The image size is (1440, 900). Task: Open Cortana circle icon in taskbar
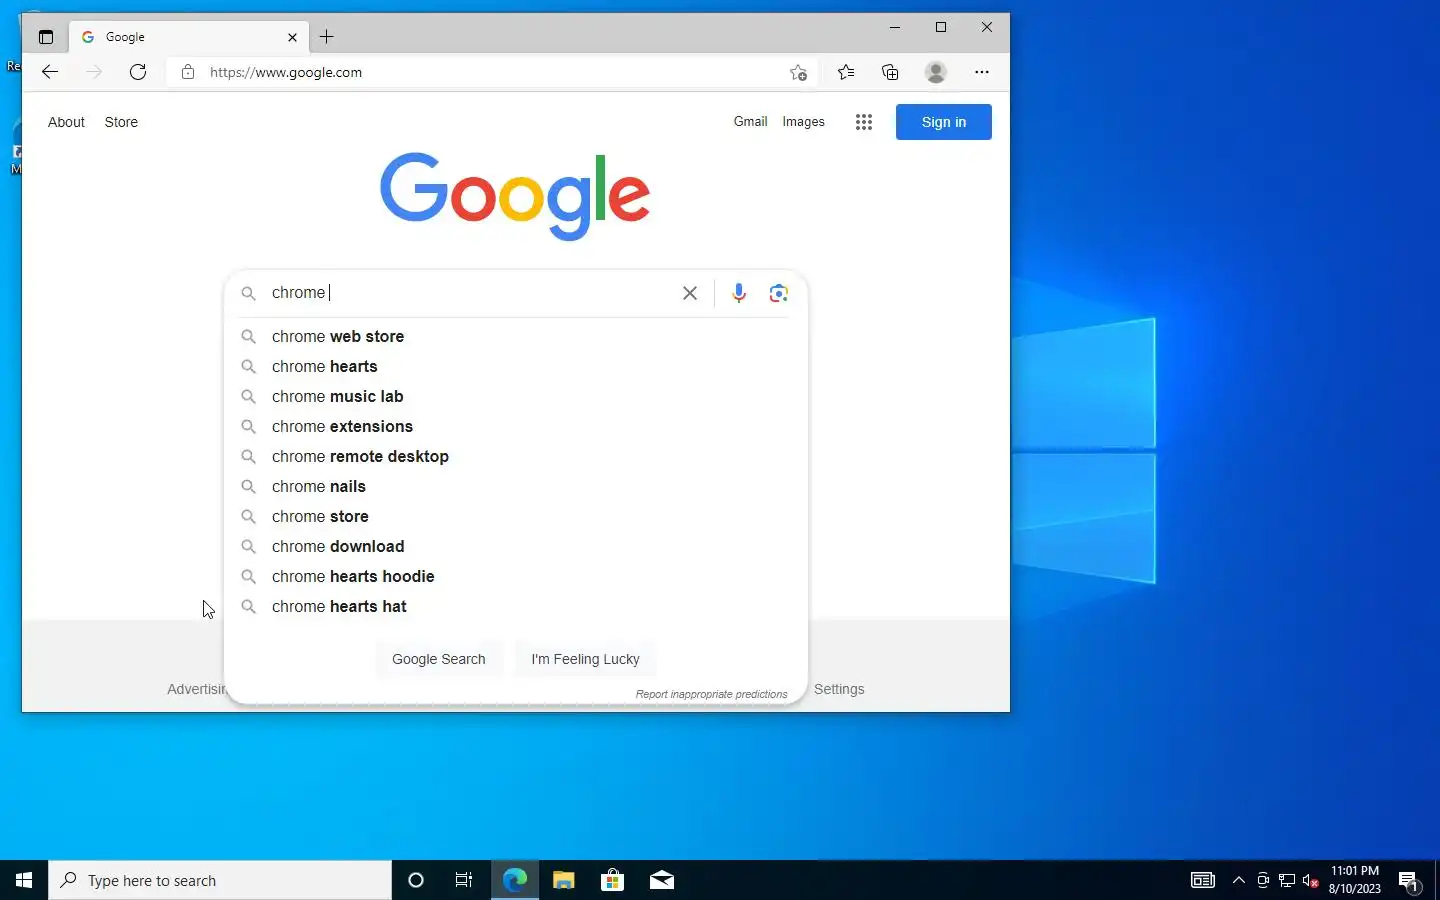tap(416, 880)
